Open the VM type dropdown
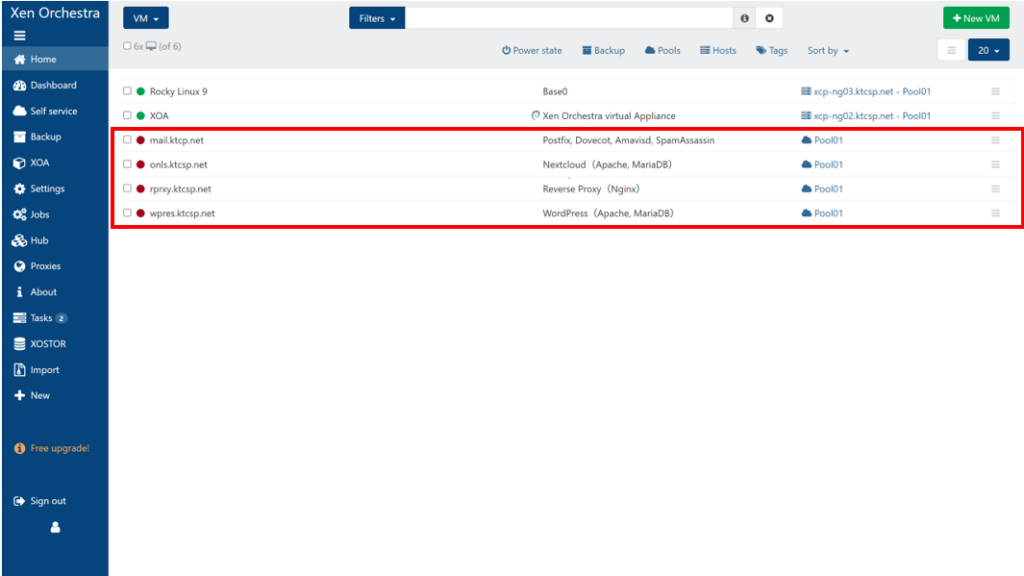This screenshot has height=576, width=1024. (146, 18)
